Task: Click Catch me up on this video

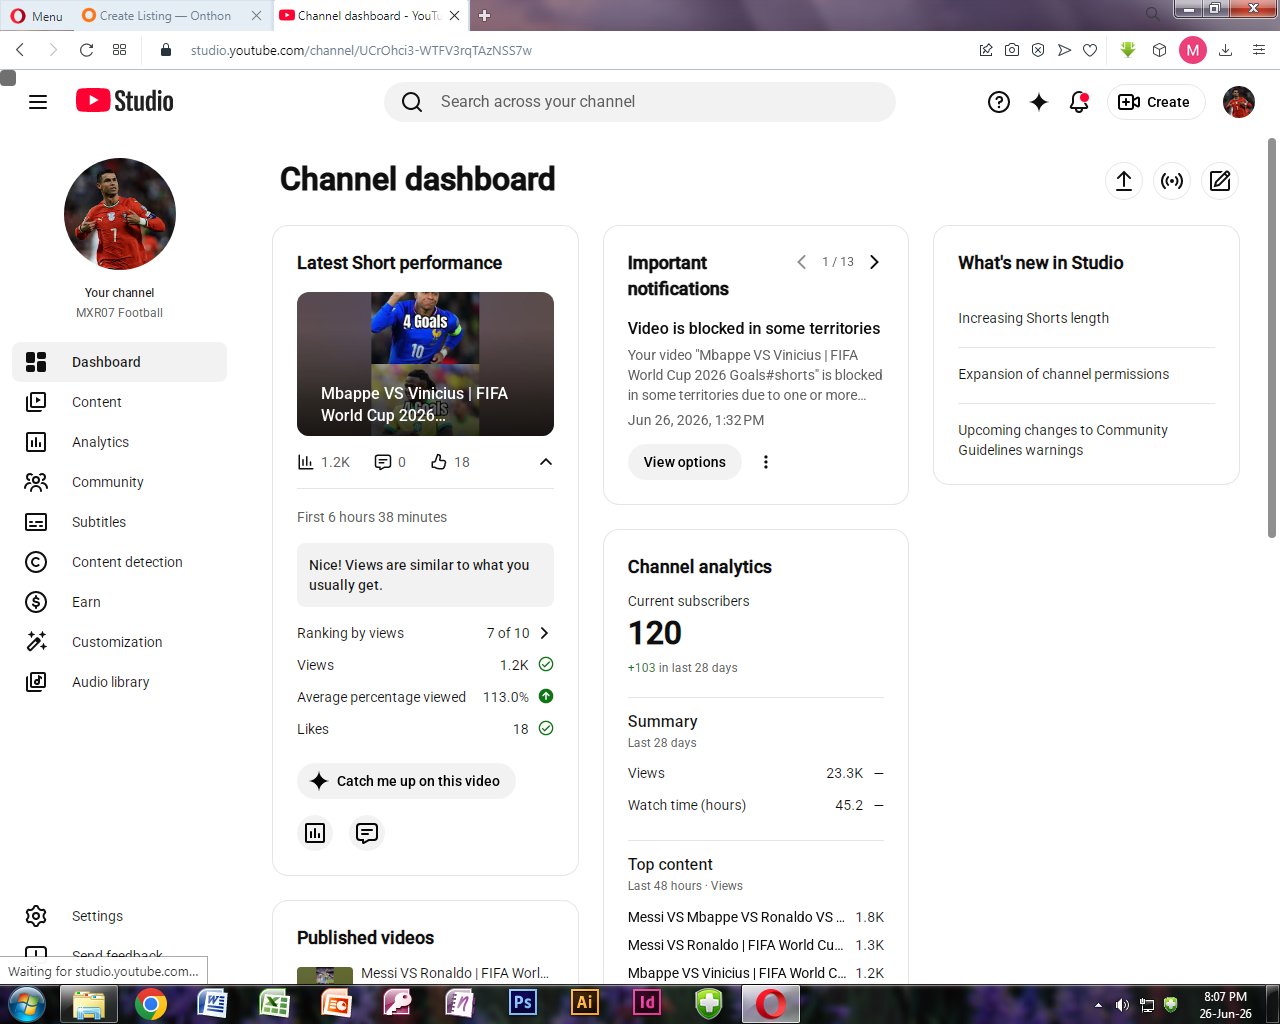Action: [406, 781]
